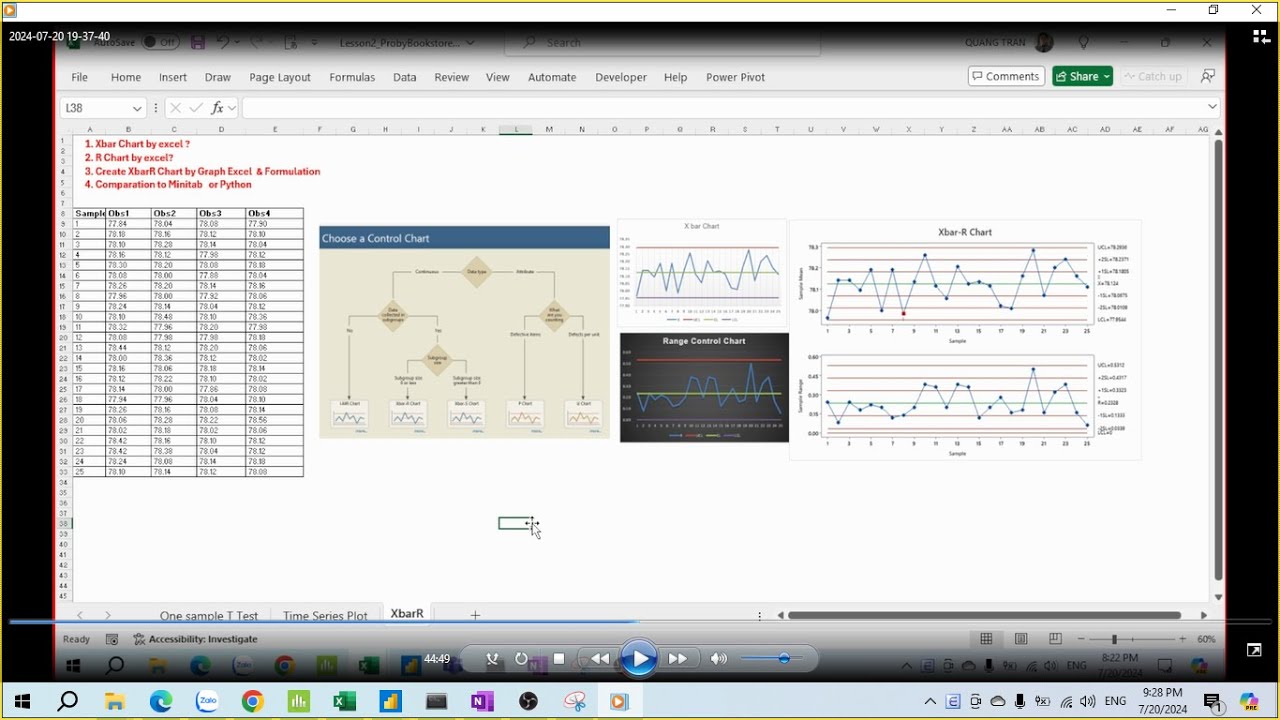Image resolution: width=1280 pixels, height=720 pixels.
Task: Click the Insert Function fx icon
Action: pyautogui.click(x=217, y=108)
